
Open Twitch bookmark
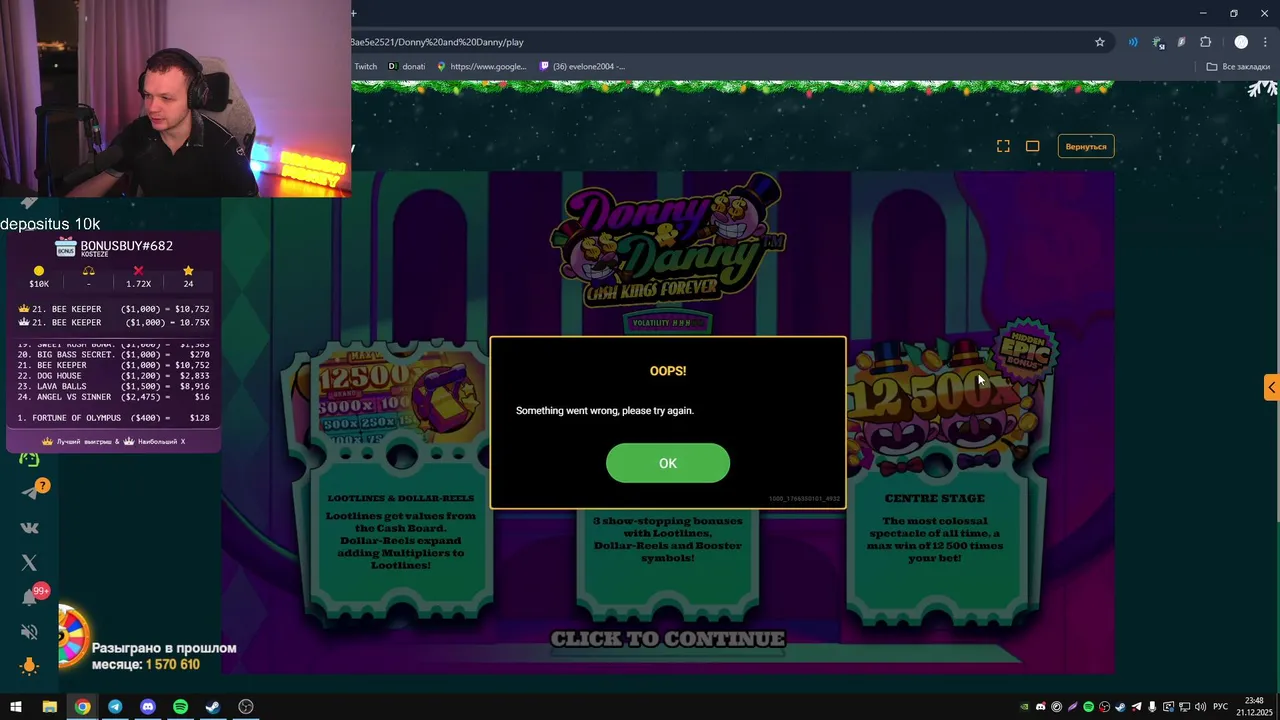click(x=365, y=67)
